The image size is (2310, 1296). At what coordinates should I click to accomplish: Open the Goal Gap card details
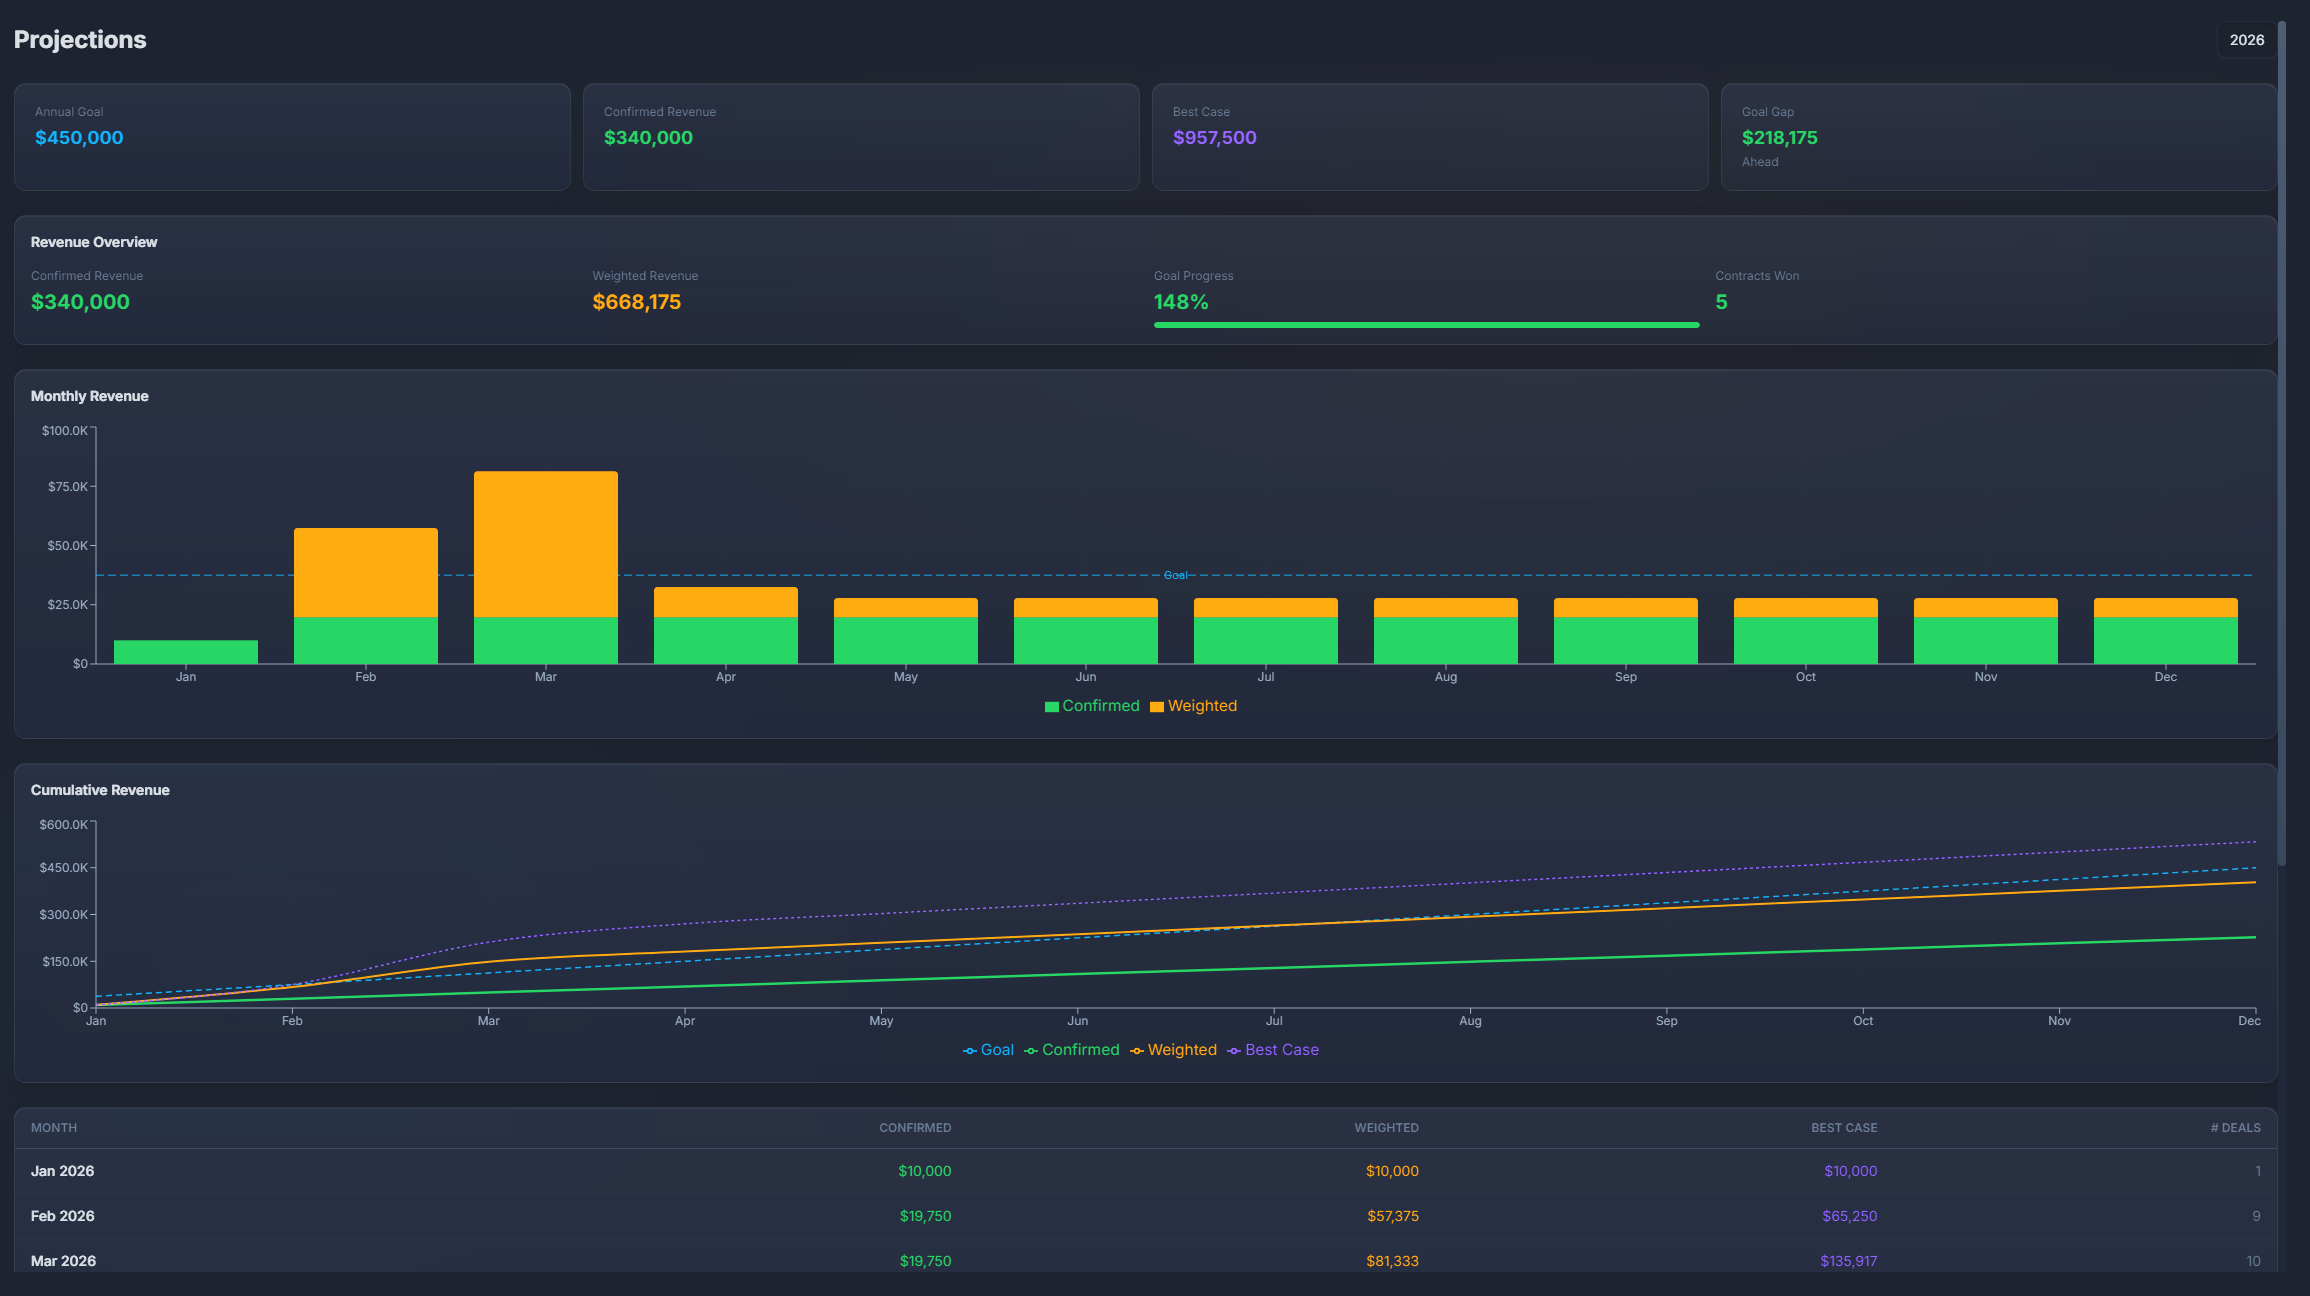1998,136
